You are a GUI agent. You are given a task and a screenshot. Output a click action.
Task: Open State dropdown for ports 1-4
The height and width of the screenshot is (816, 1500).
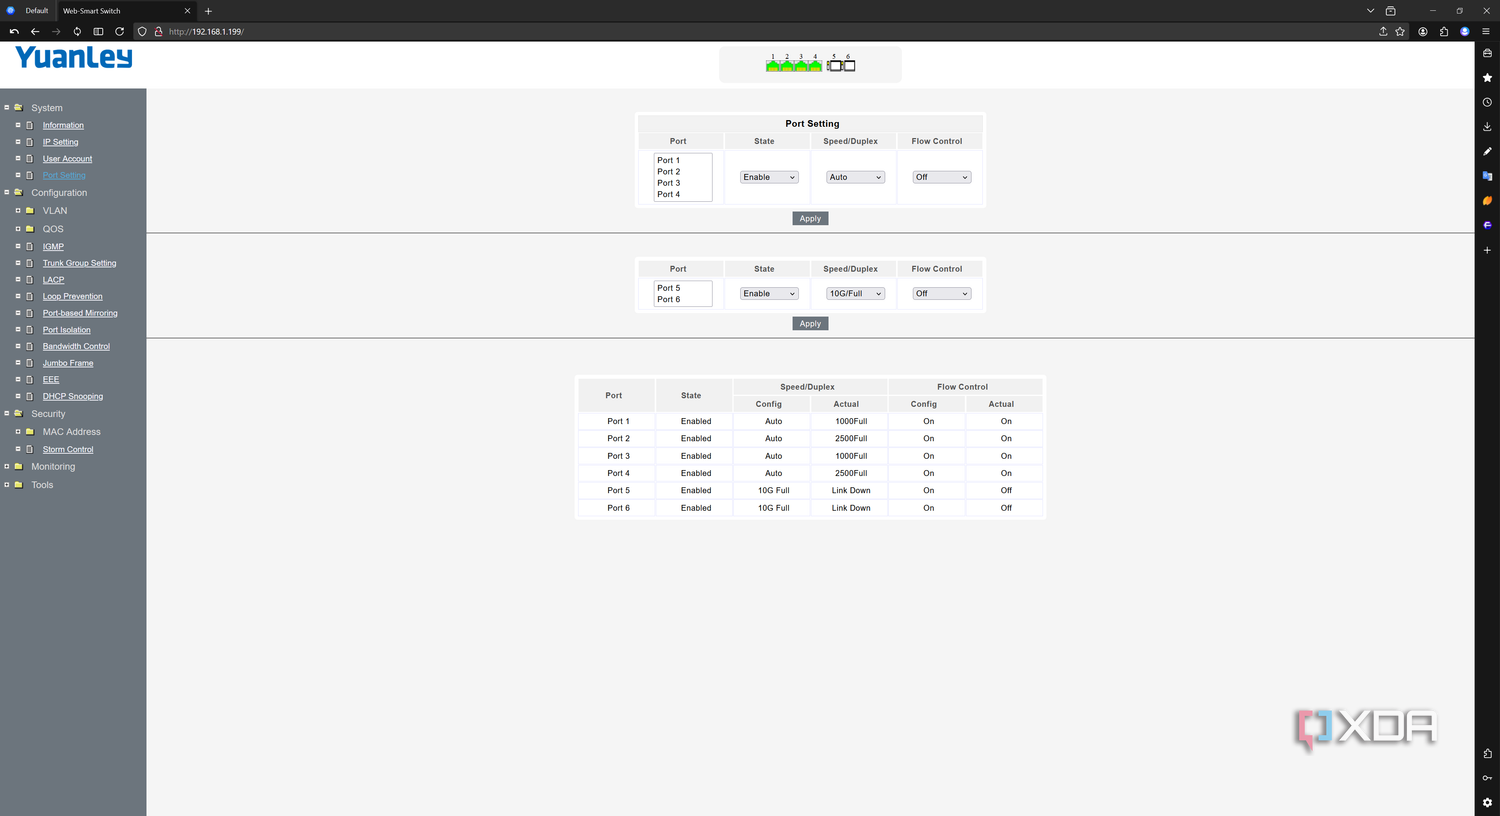[769, 177]
